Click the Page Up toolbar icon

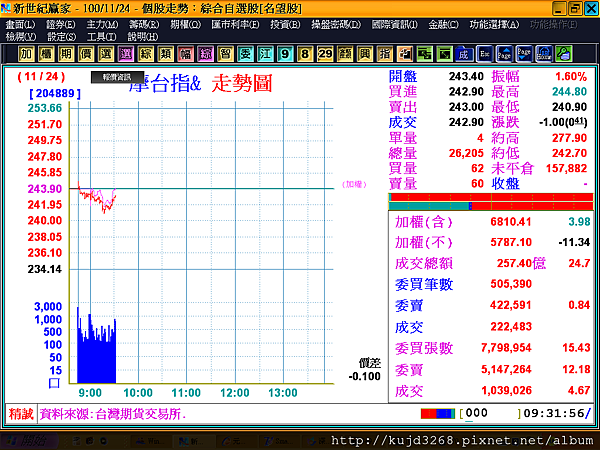504,54
